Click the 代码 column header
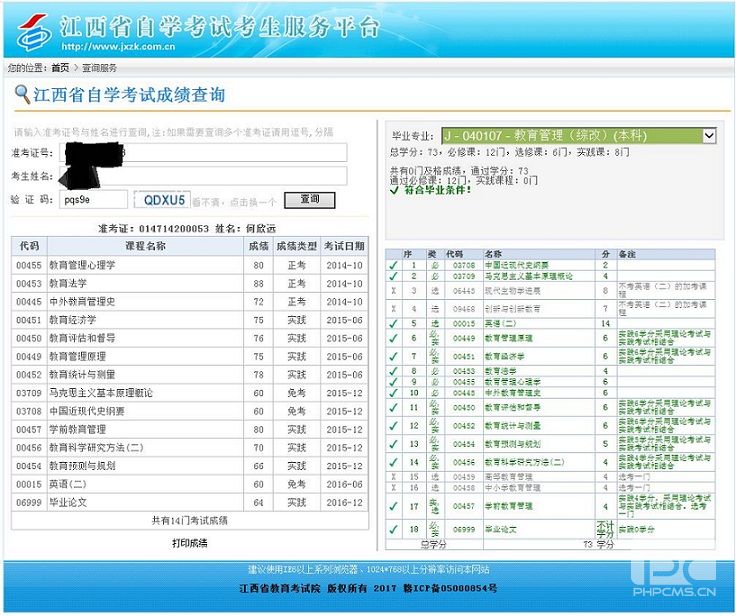Screen dimensions: 736x616 (29, 246)
